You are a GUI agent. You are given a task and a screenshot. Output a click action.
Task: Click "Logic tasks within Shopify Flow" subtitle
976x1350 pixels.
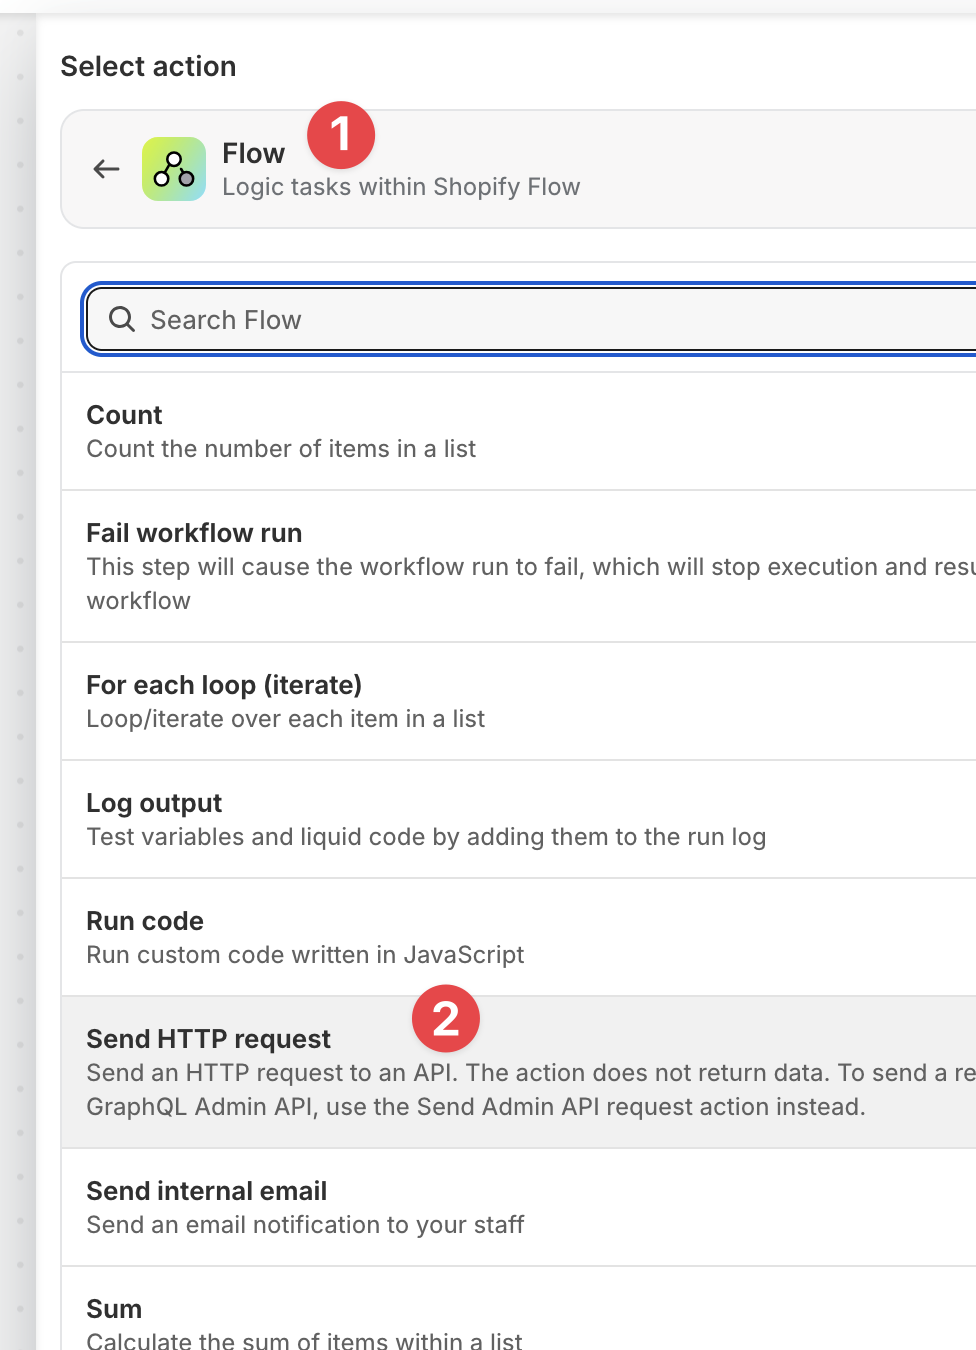click(x=401, y=187)
